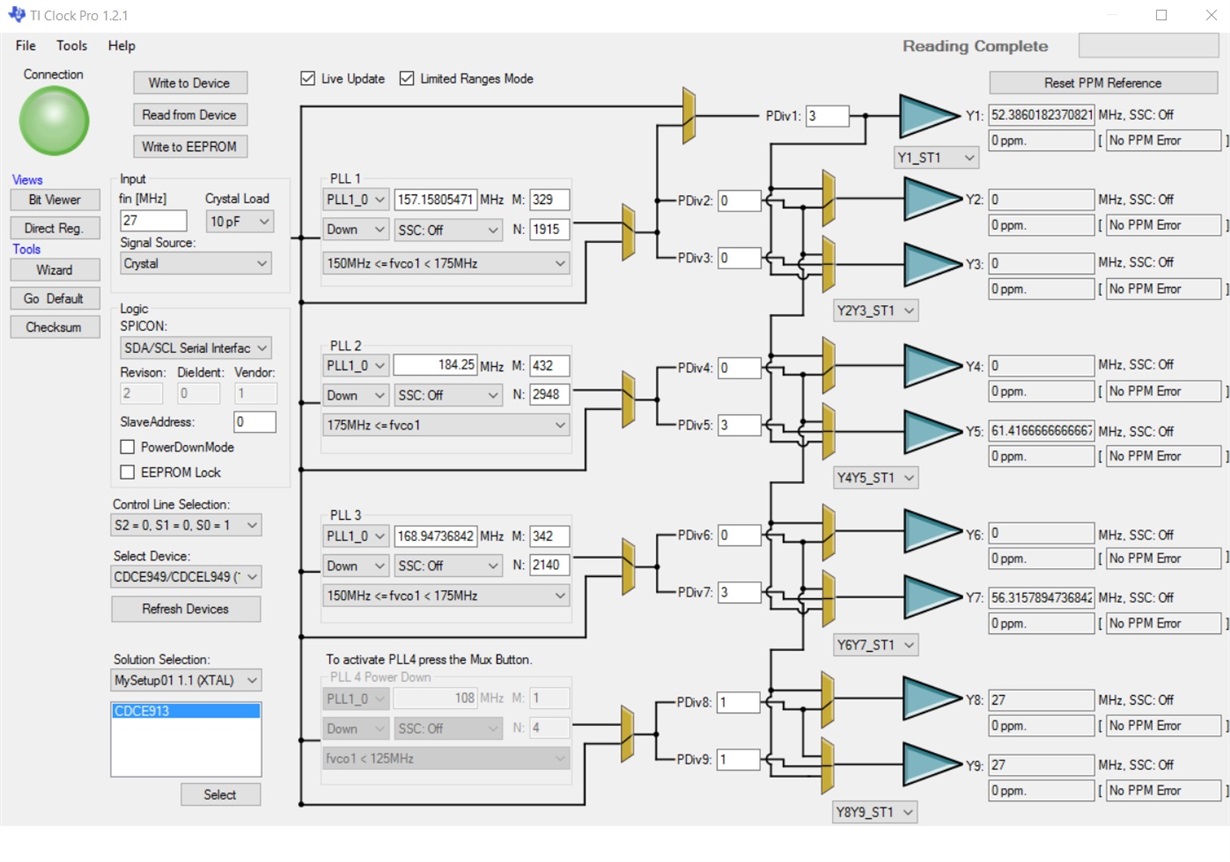Toggle the Y6 output mux
Image resolution: width=1230 pixels, height=862 pixels.
tap(828, 532)
